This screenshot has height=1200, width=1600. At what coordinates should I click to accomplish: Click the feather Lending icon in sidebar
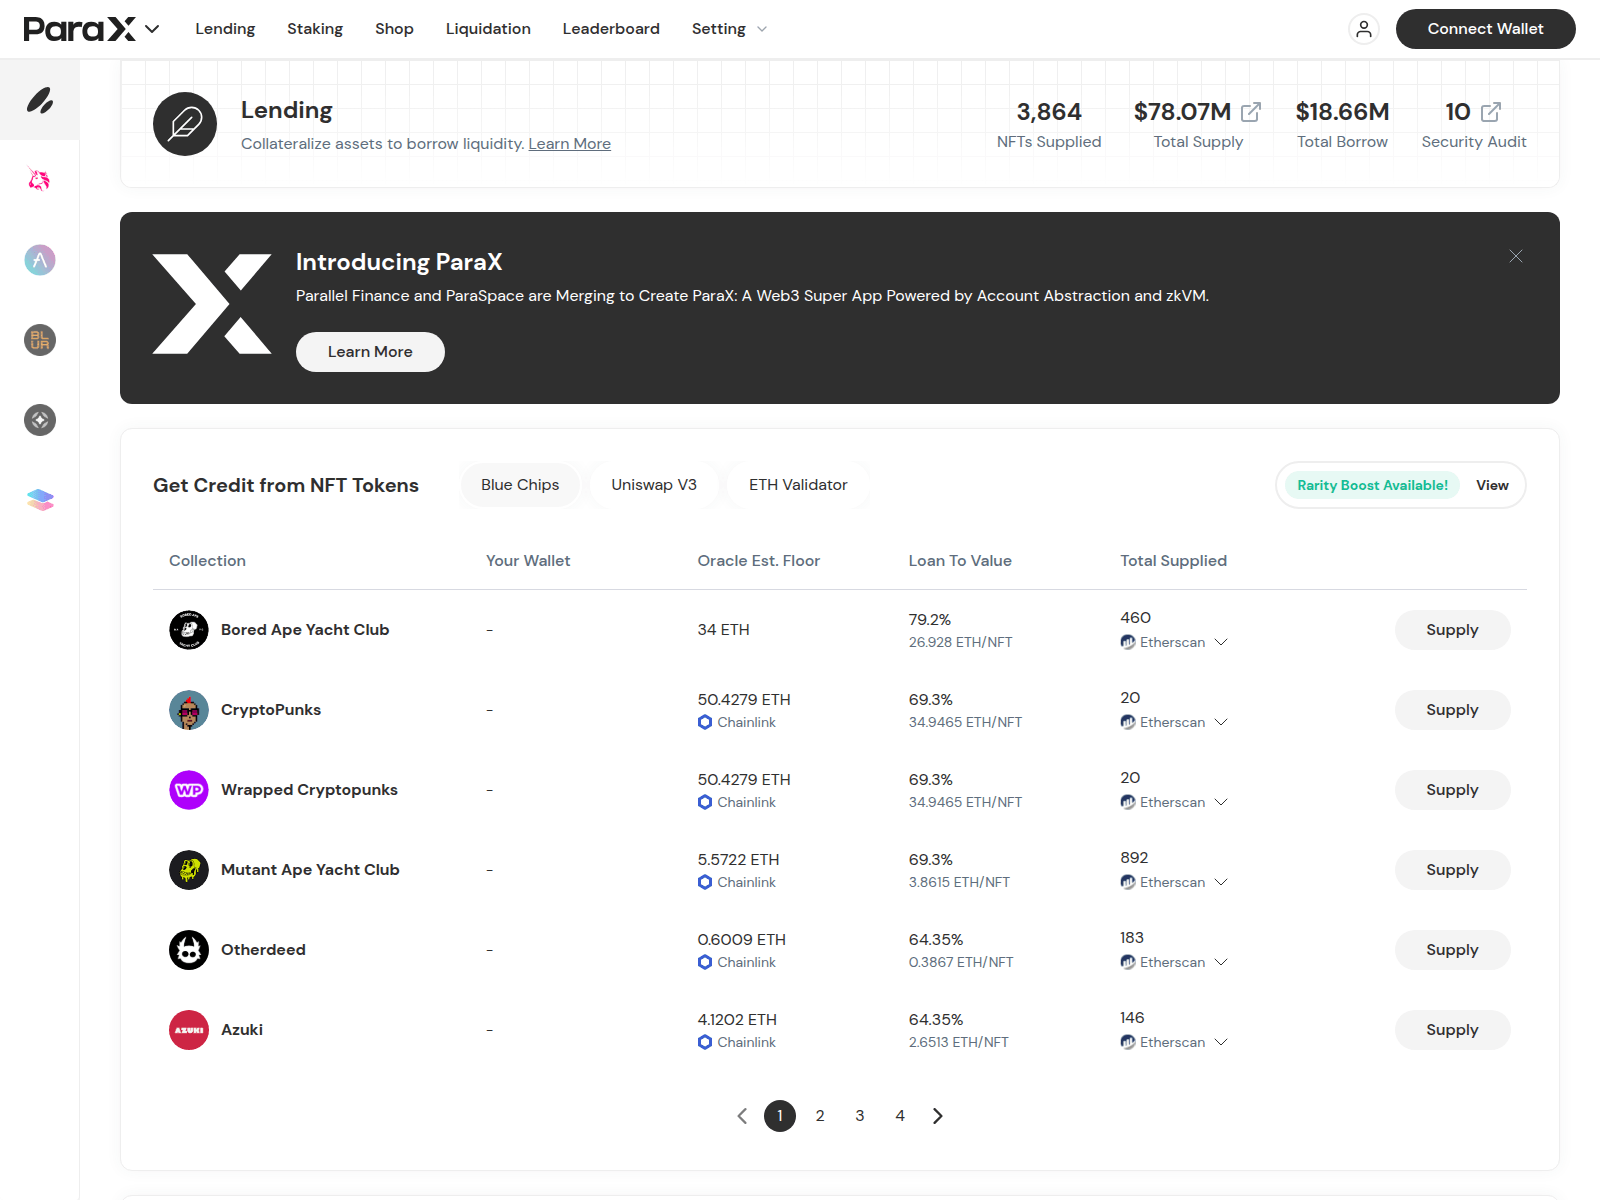40,100
